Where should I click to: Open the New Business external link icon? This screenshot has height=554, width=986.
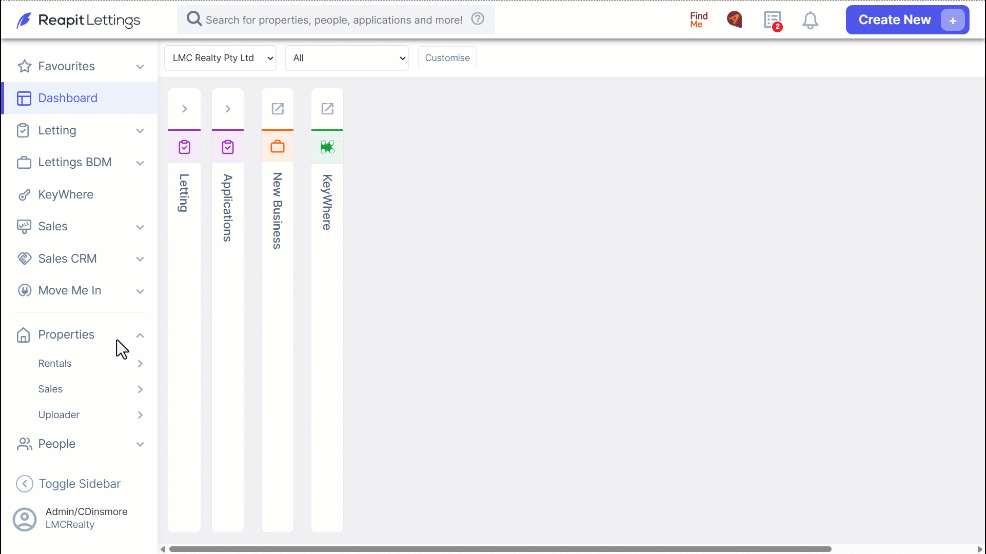tap(277, 109)
